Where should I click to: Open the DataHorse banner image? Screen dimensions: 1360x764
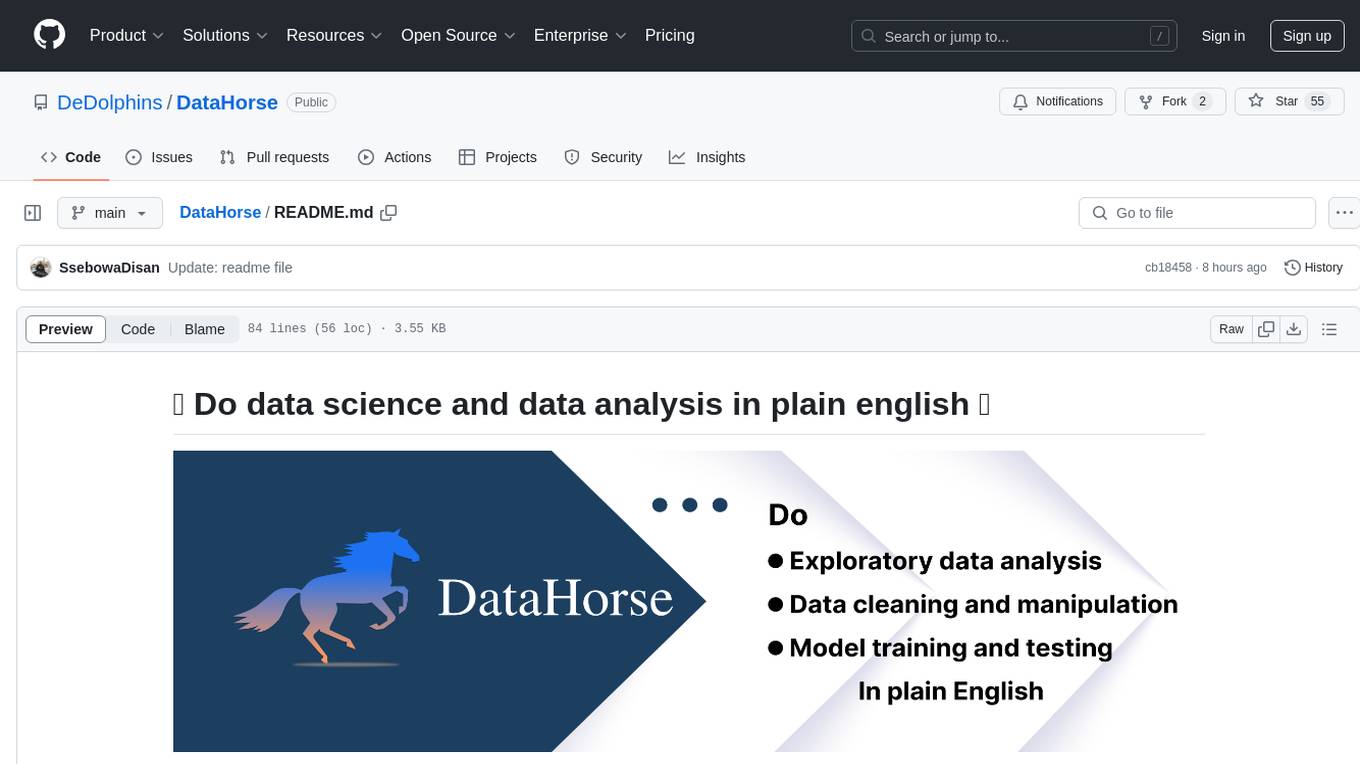tap(689, 601)
